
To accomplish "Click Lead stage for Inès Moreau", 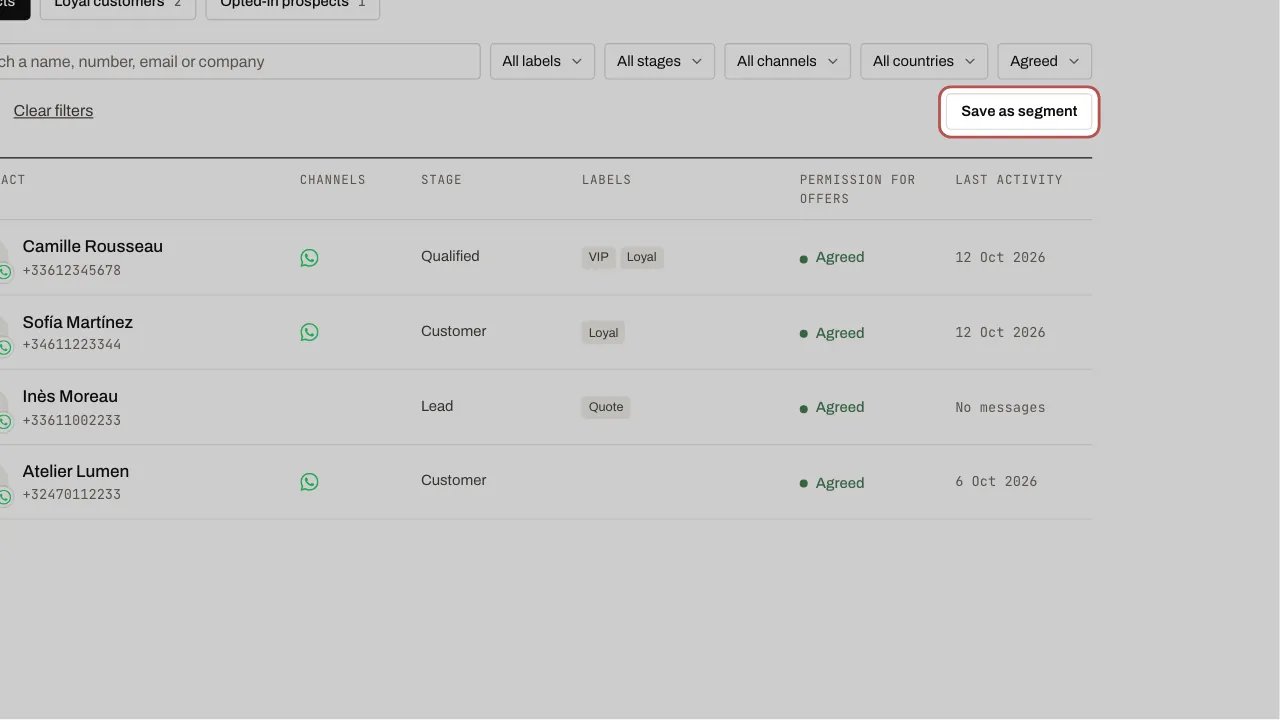I will 437,406.
